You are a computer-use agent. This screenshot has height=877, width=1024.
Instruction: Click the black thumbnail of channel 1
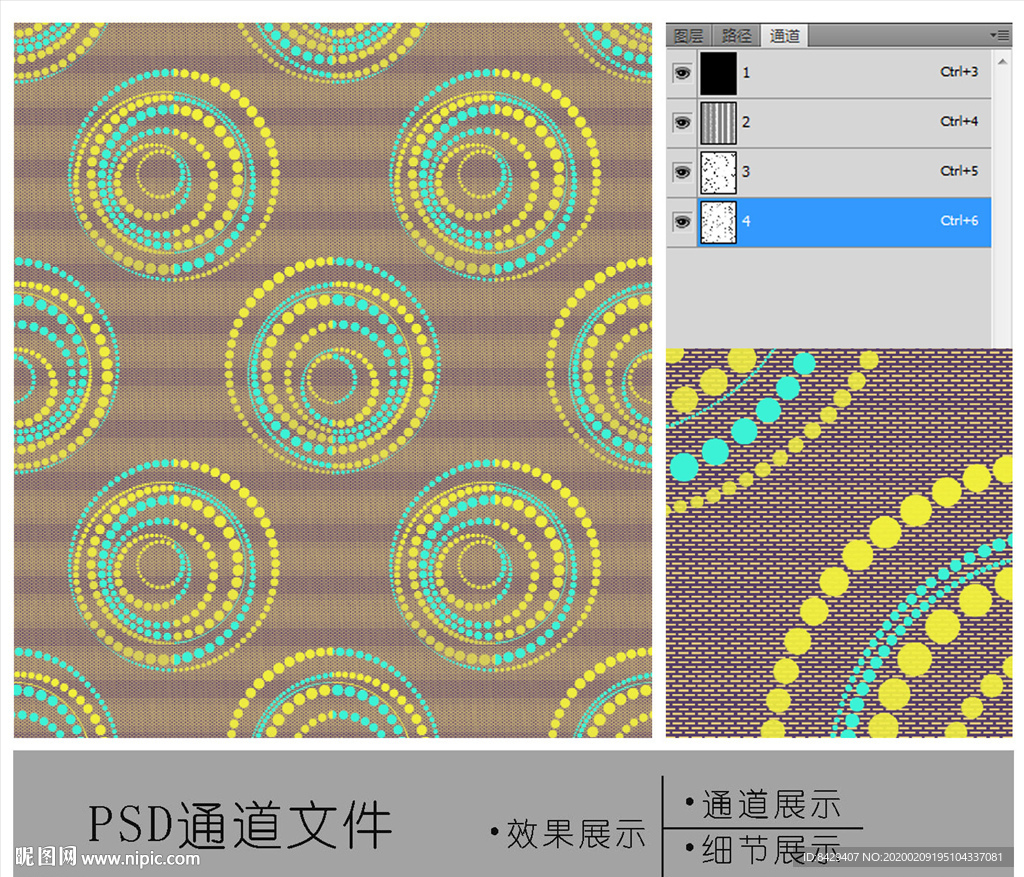718,73
